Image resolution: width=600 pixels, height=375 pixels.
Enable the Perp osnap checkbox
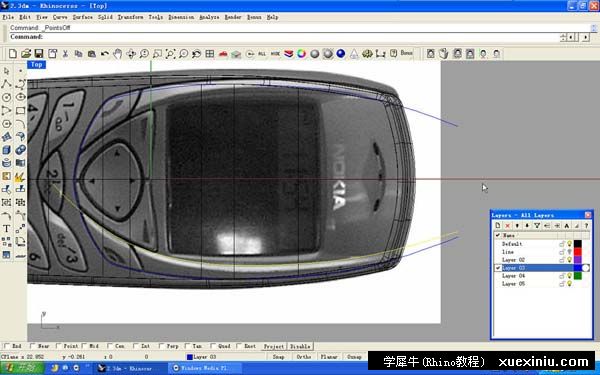click(161, 346)
